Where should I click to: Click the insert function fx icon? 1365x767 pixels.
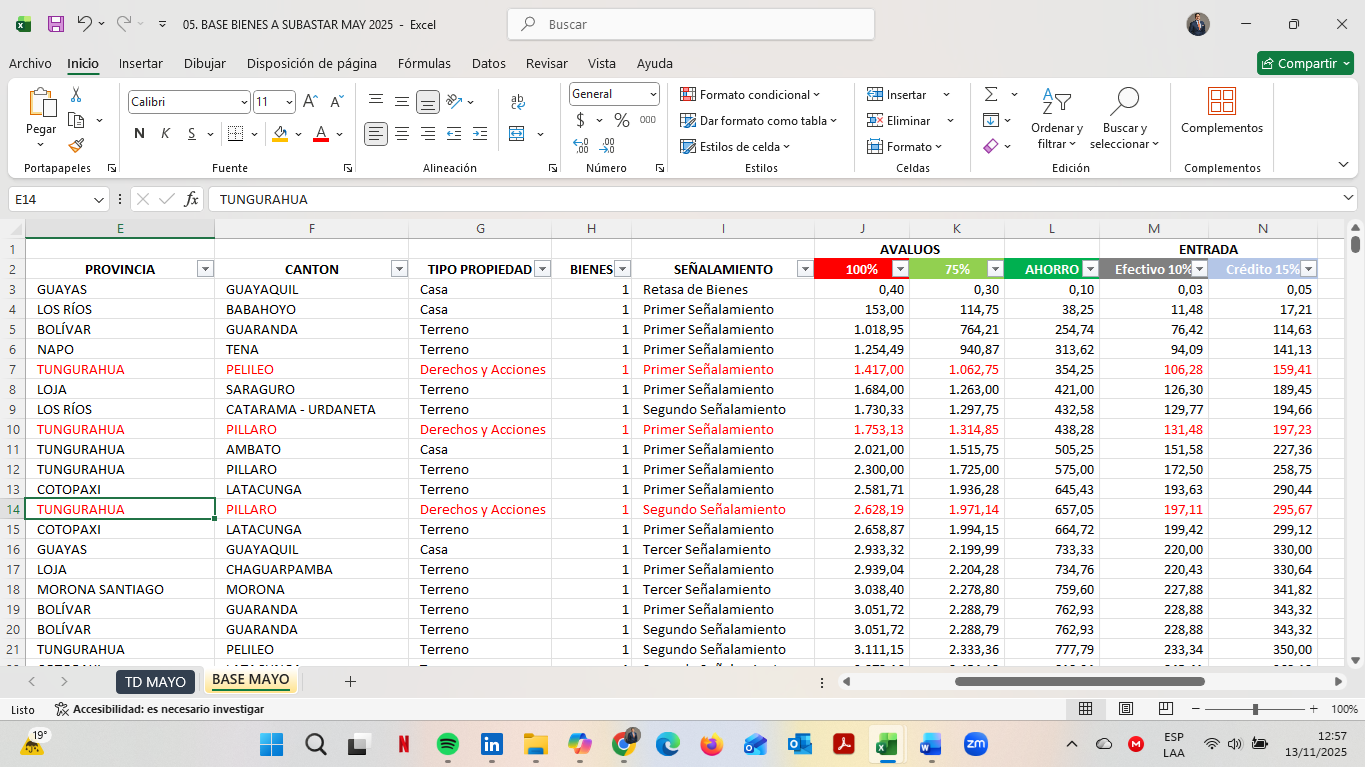(x=192, y=199)
